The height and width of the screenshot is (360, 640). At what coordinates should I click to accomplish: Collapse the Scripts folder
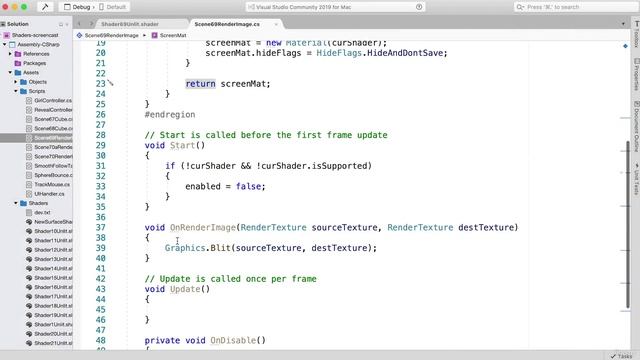point(16,91)
